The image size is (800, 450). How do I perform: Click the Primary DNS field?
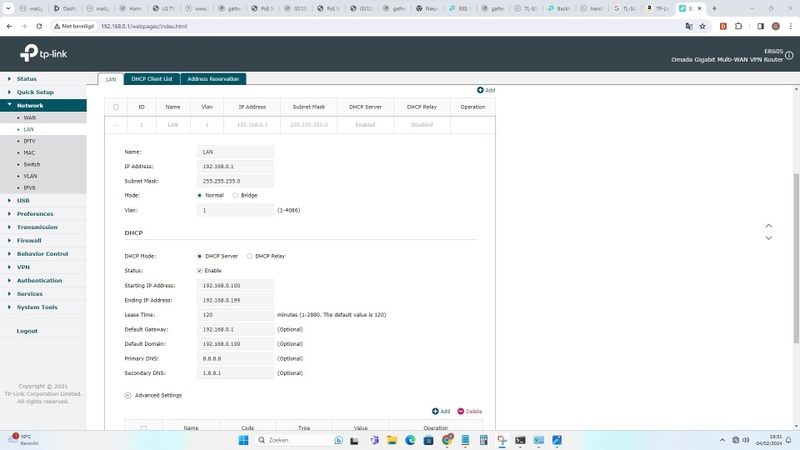(x=235, y=359)
